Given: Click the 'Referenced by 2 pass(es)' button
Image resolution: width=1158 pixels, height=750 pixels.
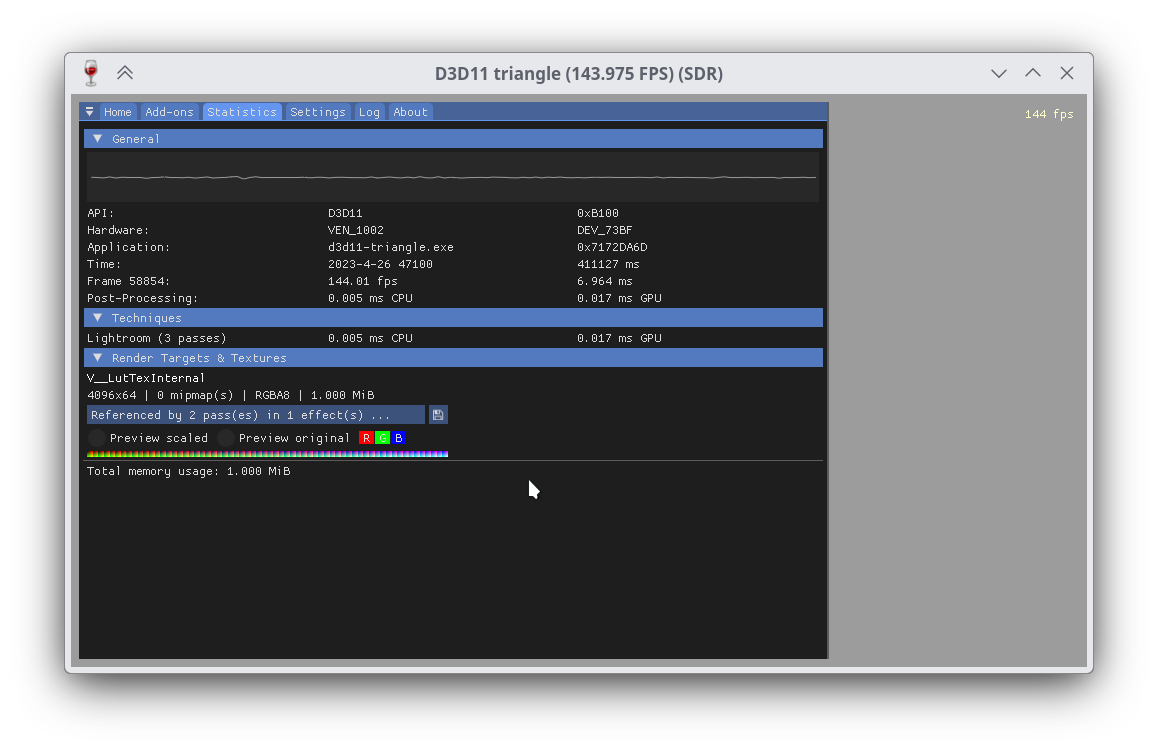Looking at the screenshot, I should (x=255, y=414).
